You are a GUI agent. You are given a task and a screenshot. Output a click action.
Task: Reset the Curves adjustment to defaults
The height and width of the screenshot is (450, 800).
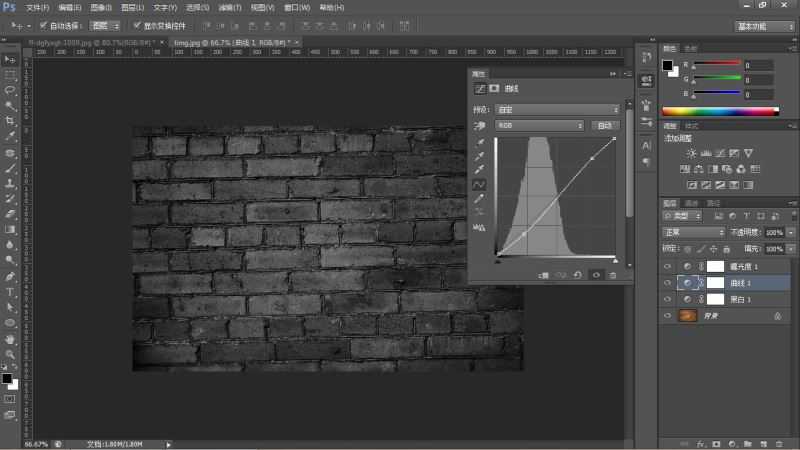577,275
